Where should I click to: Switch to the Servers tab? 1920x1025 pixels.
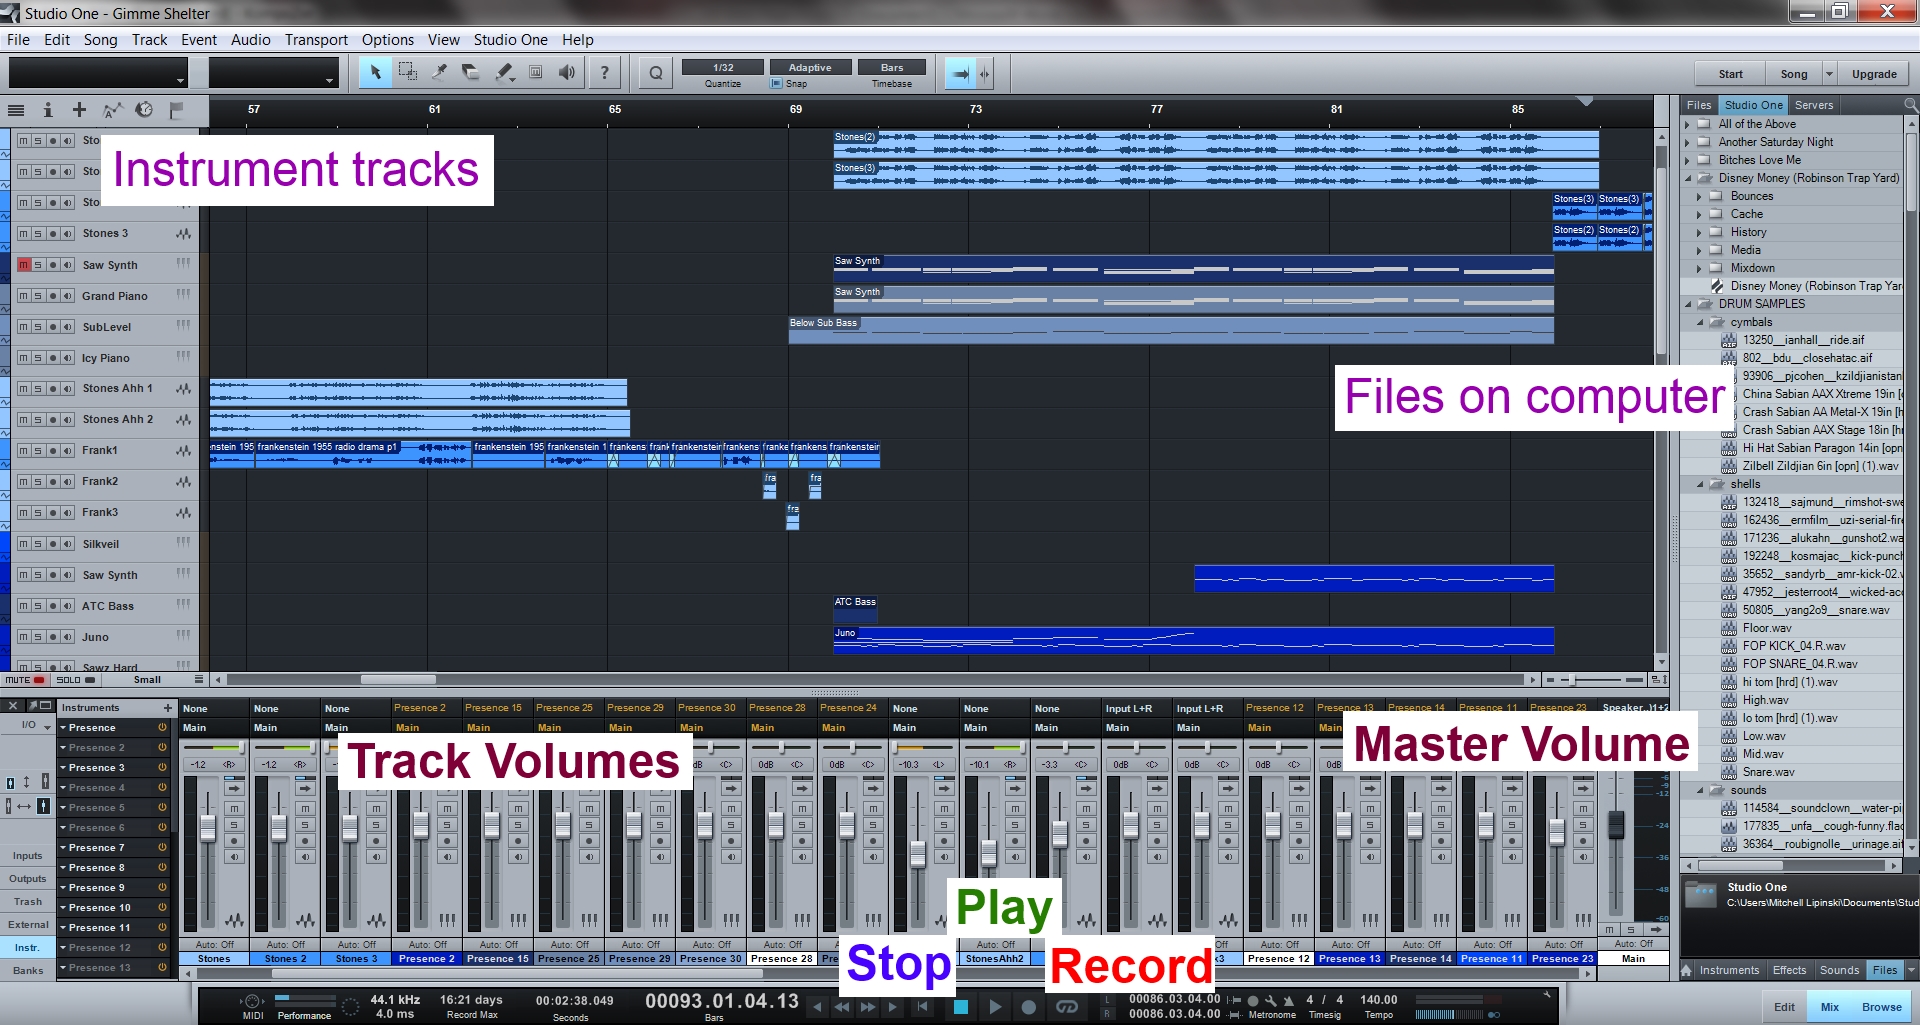coord(1814,104)
